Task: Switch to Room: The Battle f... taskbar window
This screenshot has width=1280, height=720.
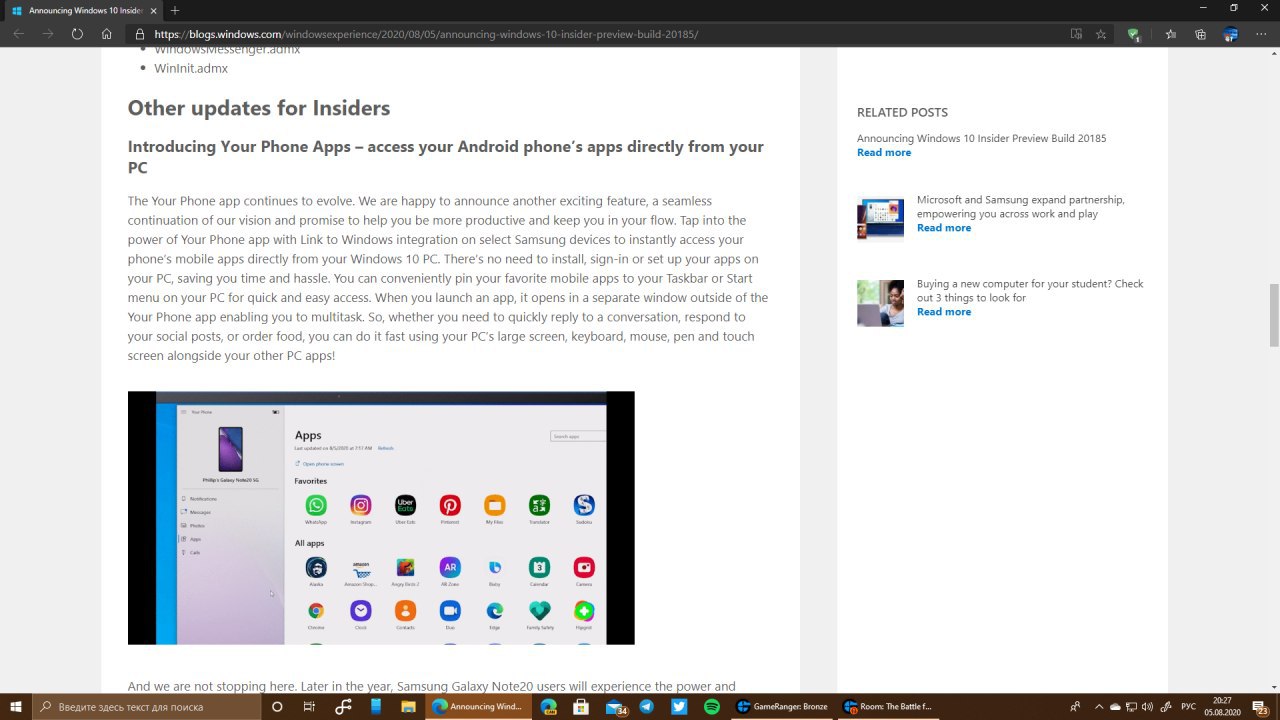Action: coord(889,706)
